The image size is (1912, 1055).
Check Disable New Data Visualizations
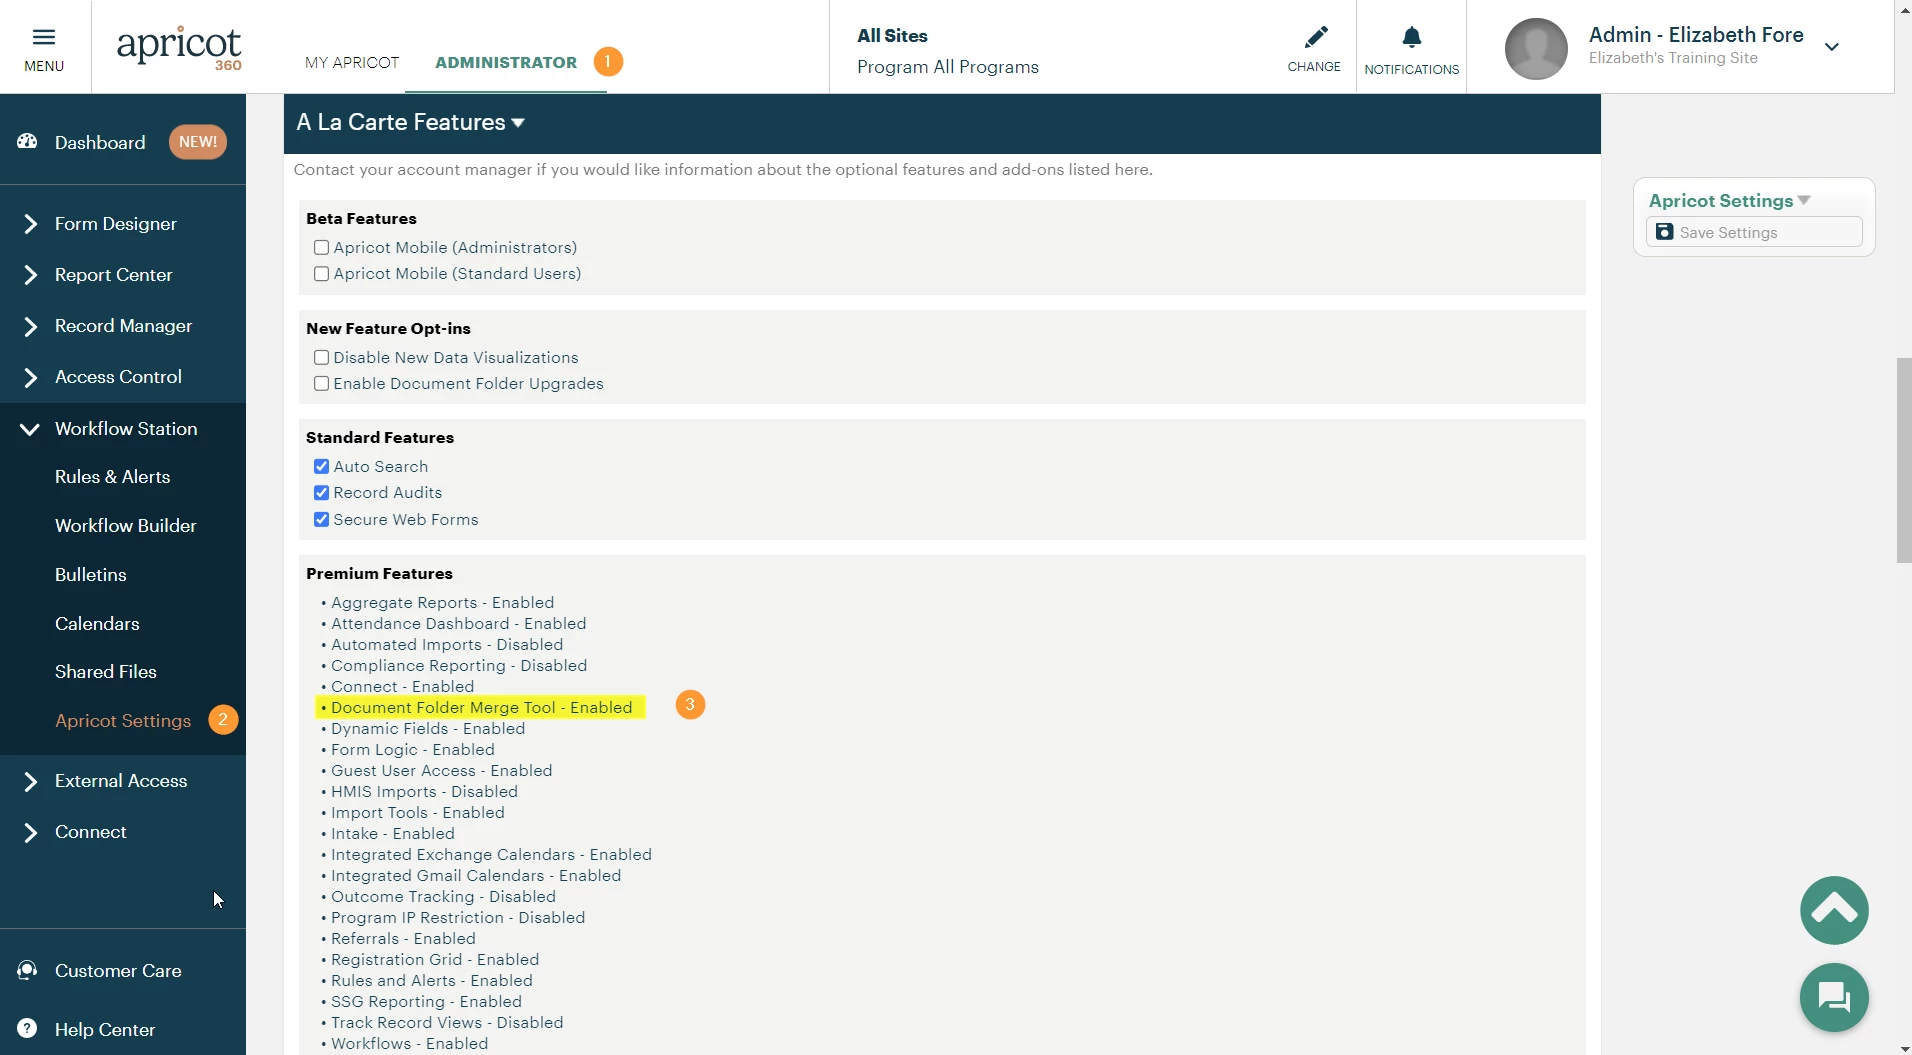pos(321,357)
